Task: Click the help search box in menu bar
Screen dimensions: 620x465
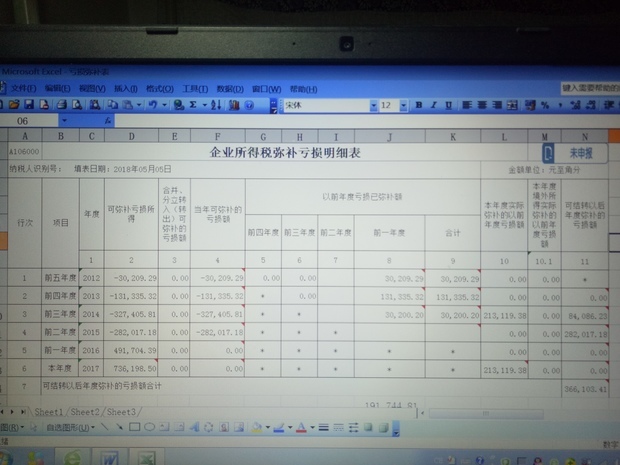Action: pyautogui.click(x=590, y=88)
